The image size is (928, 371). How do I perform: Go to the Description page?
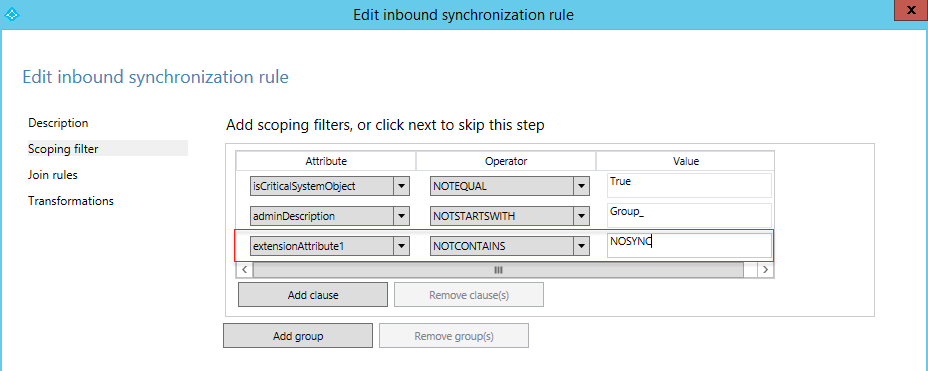(58, 123)
